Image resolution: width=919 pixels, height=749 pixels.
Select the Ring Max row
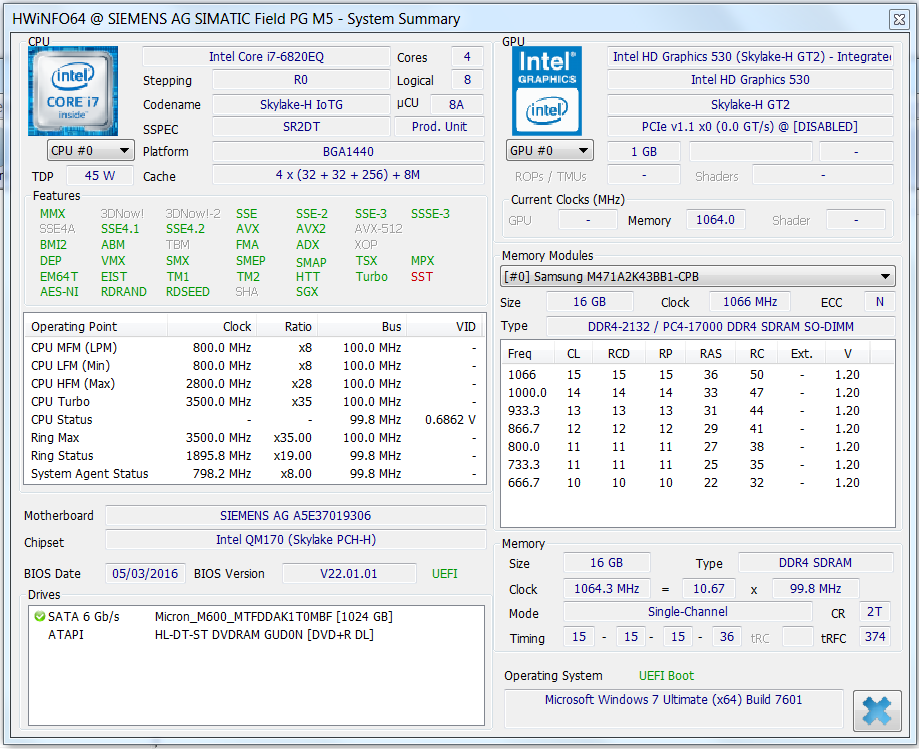click(254, 438)
